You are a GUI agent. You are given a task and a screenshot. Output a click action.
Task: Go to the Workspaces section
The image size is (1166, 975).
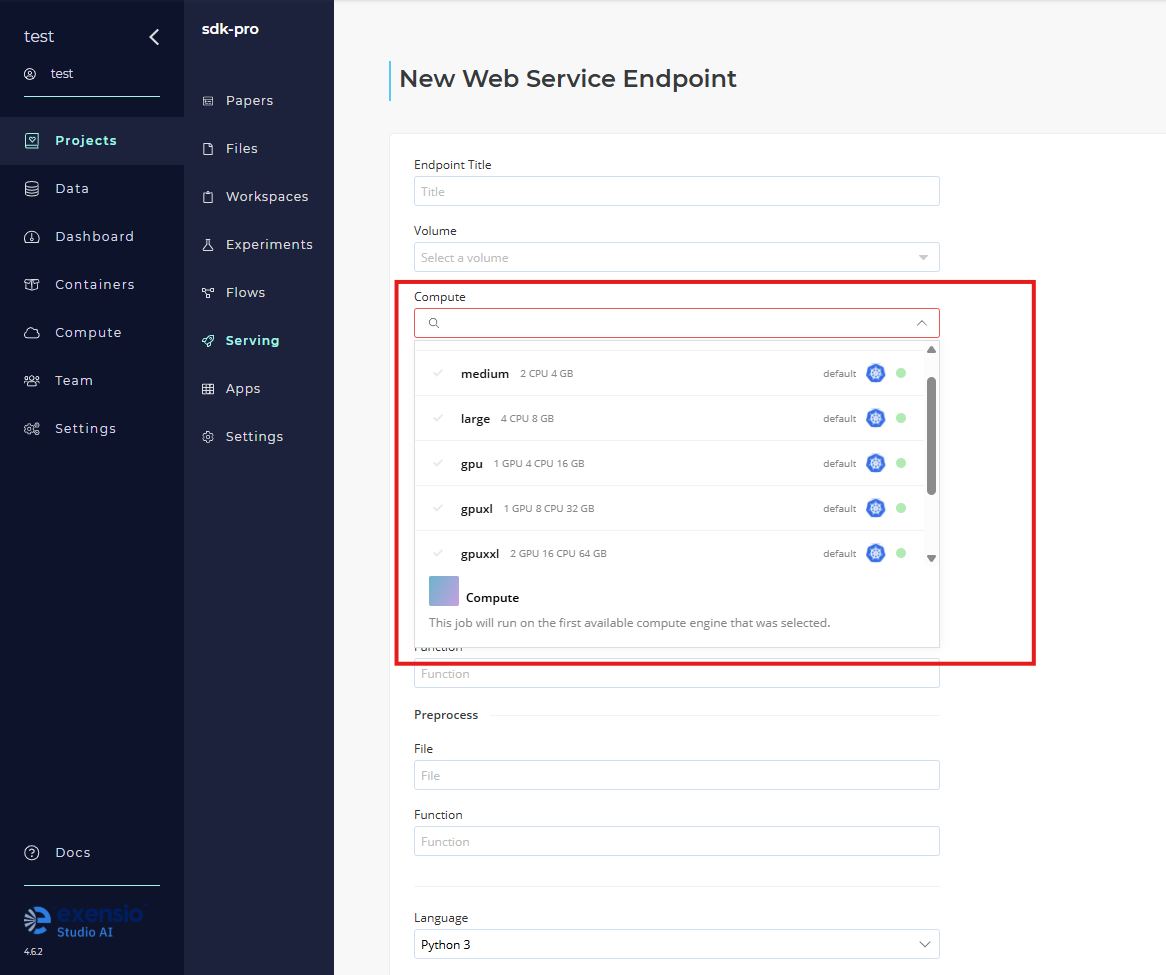coord(266,197)
